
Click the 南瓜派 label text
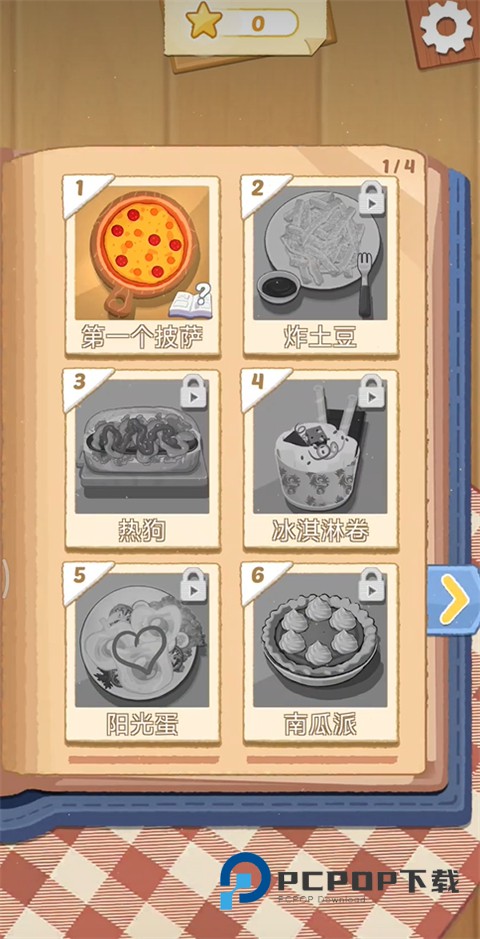[x=320, y=725]
